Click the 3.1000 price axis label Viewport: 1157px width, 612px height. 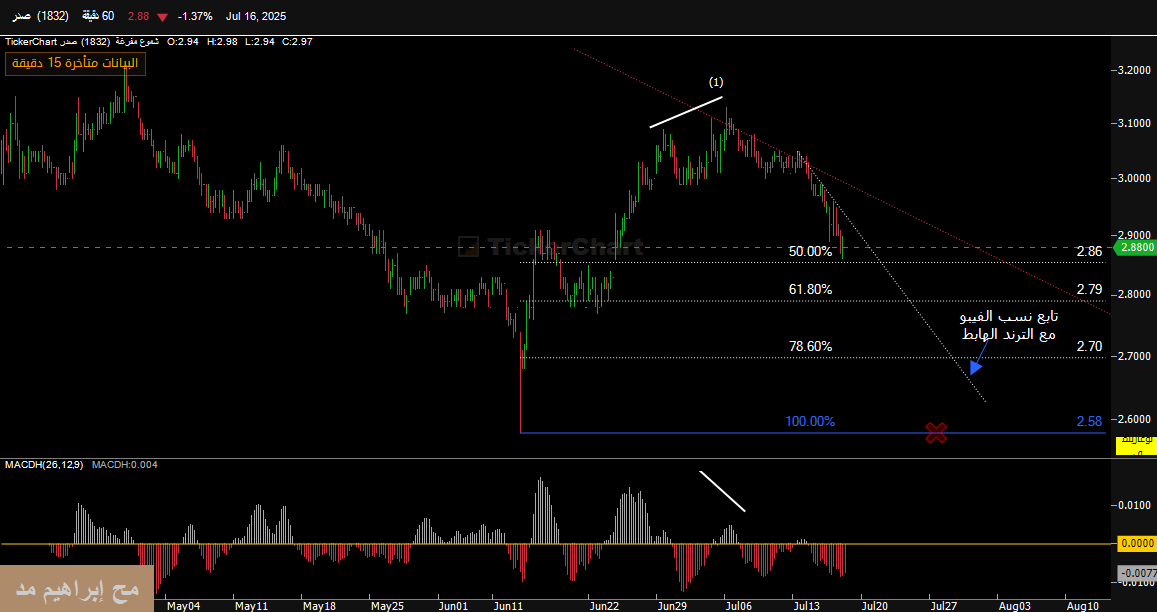[x=1135, y=123]
